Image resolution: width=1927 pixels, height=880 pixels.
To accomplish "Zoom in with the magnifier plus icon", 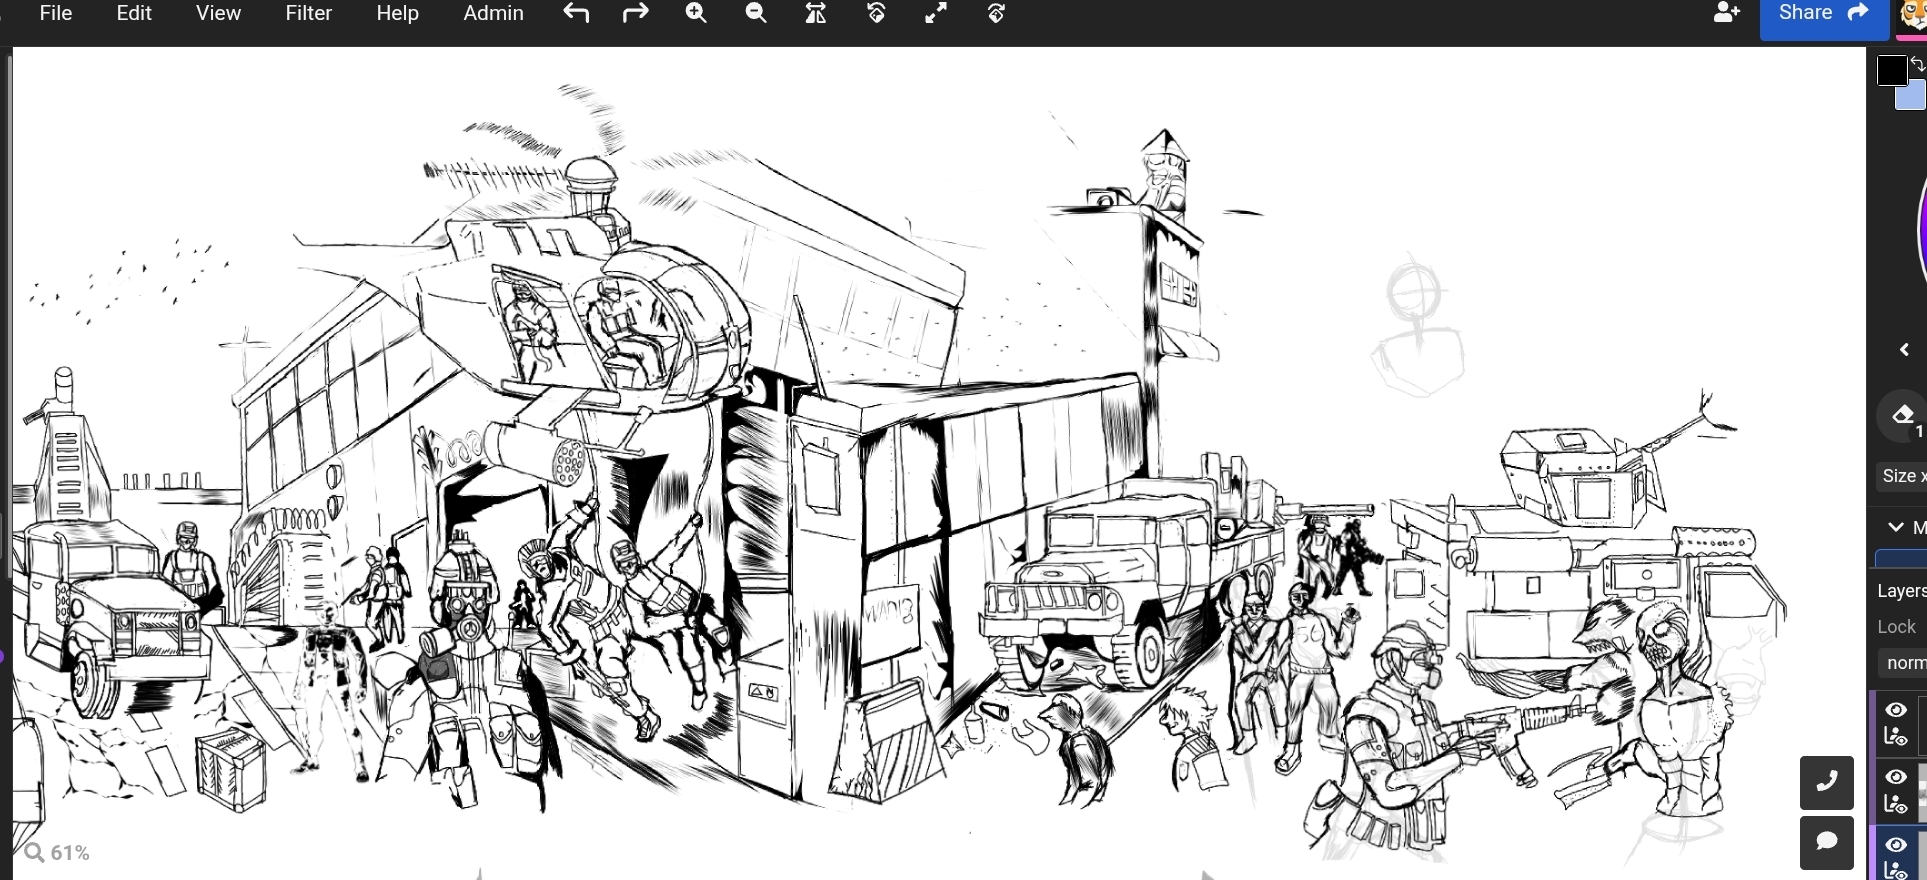I will tap(696, 13).
